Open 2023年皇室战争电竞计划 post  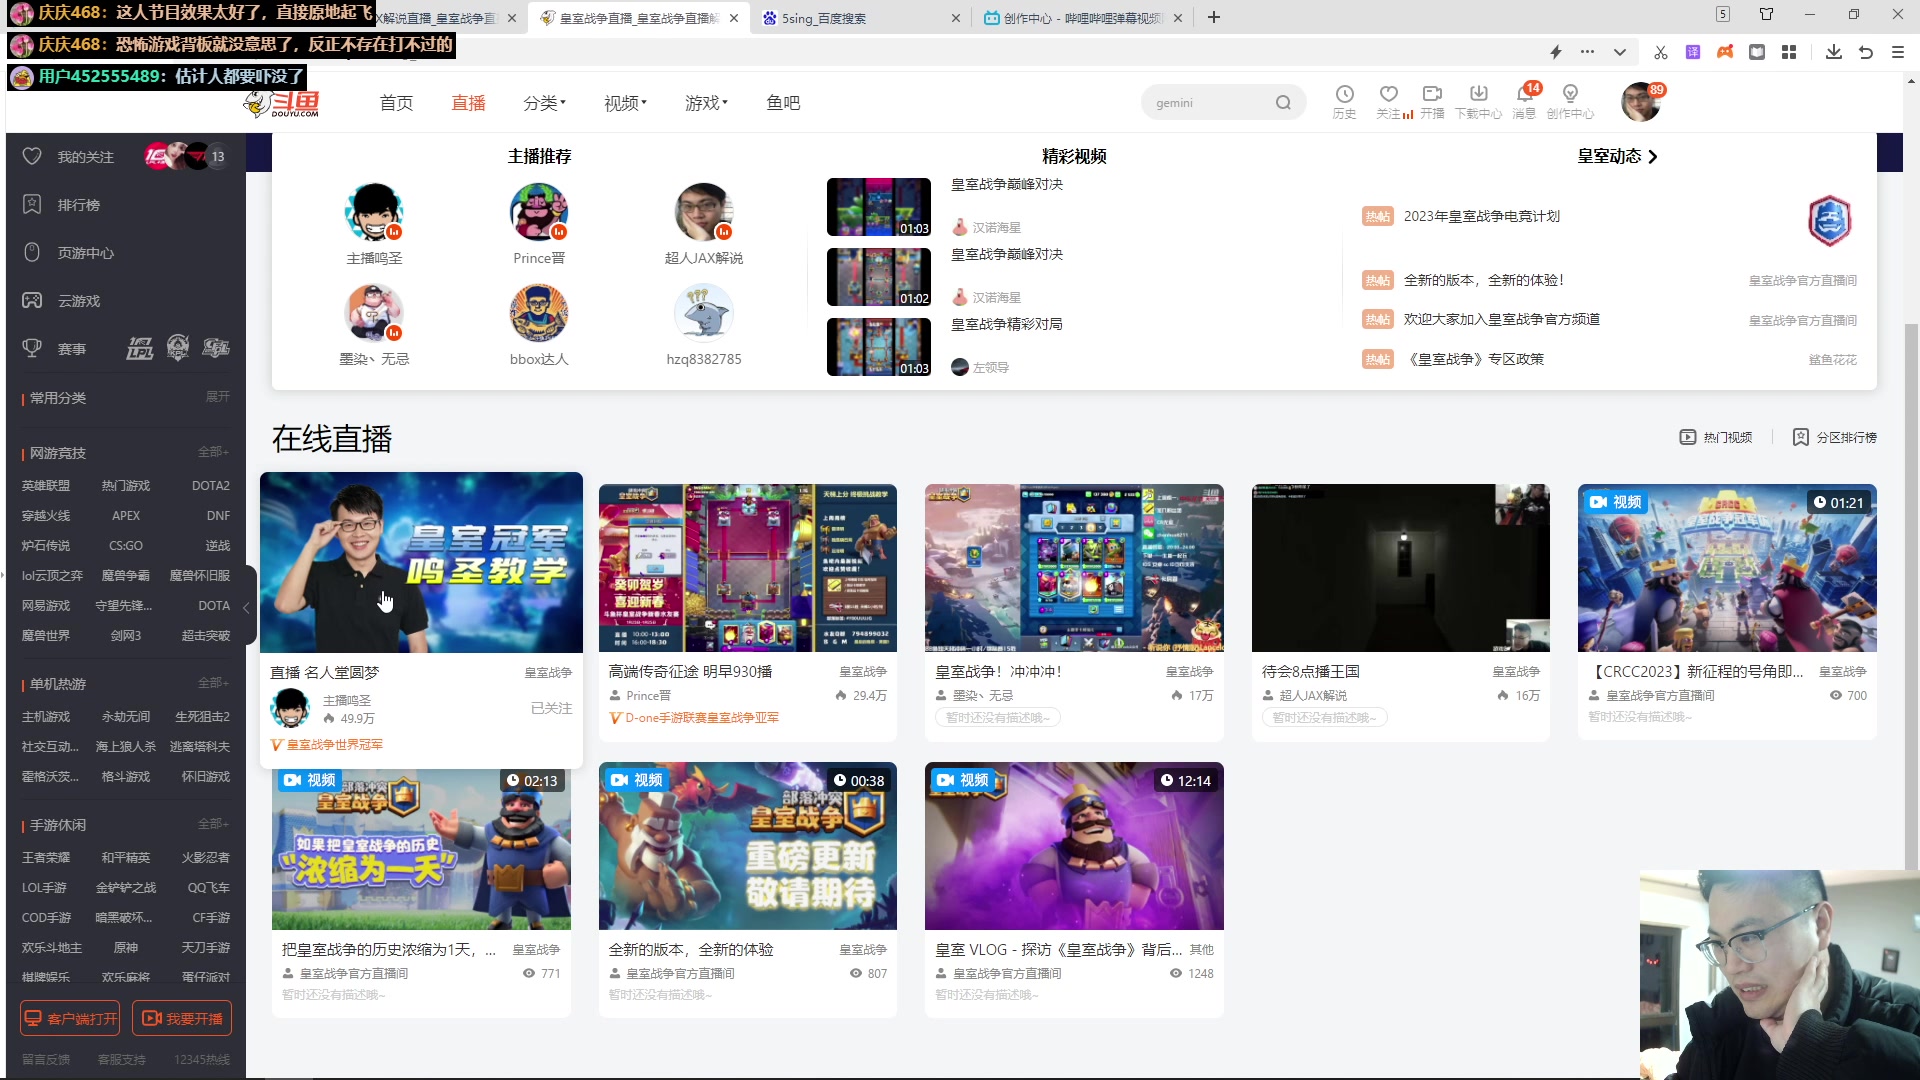(1481, 216)
